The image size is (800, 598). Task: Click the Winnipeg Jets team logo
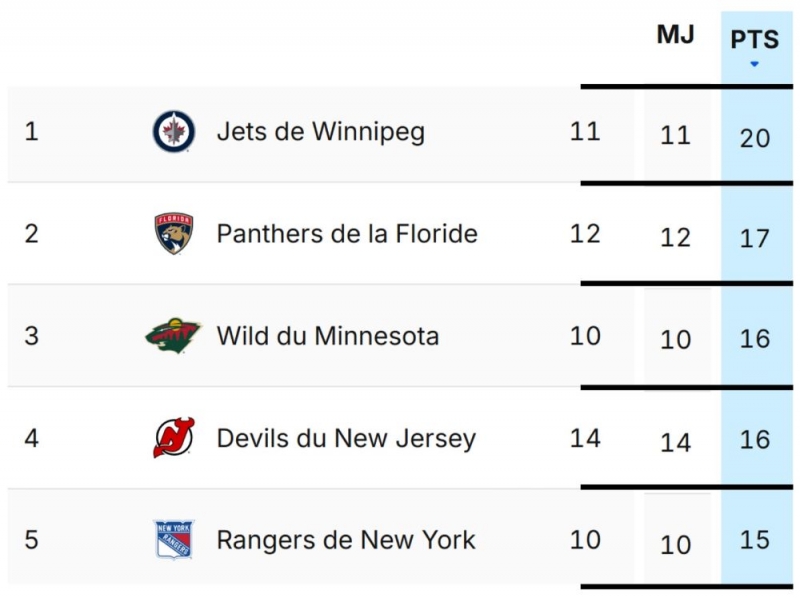point(172,131)
